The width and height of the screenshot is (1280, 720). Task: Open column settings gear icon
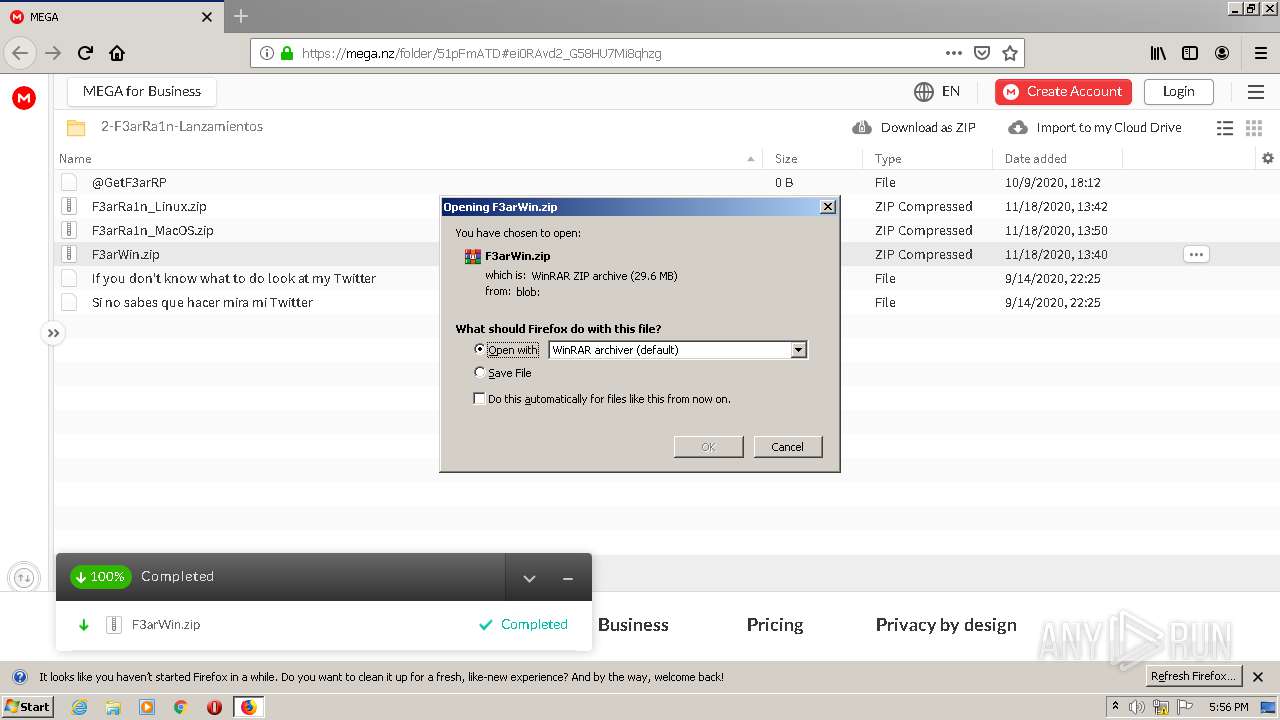(1268, 158)
